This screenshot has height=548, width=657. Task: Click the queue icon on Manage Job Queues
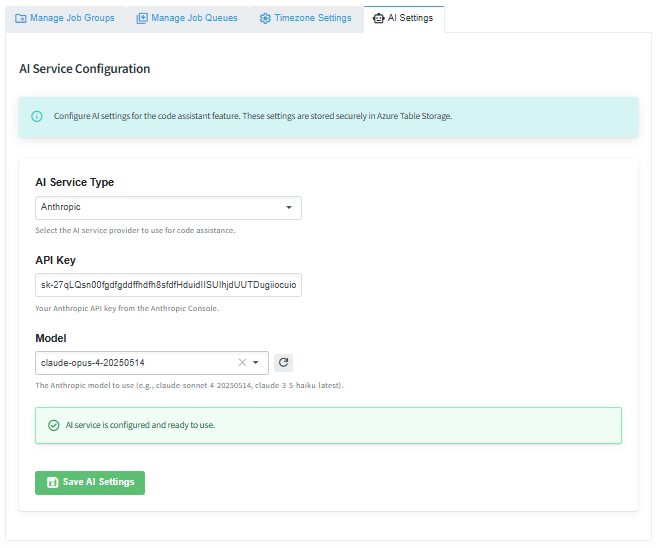coord(142,18)
